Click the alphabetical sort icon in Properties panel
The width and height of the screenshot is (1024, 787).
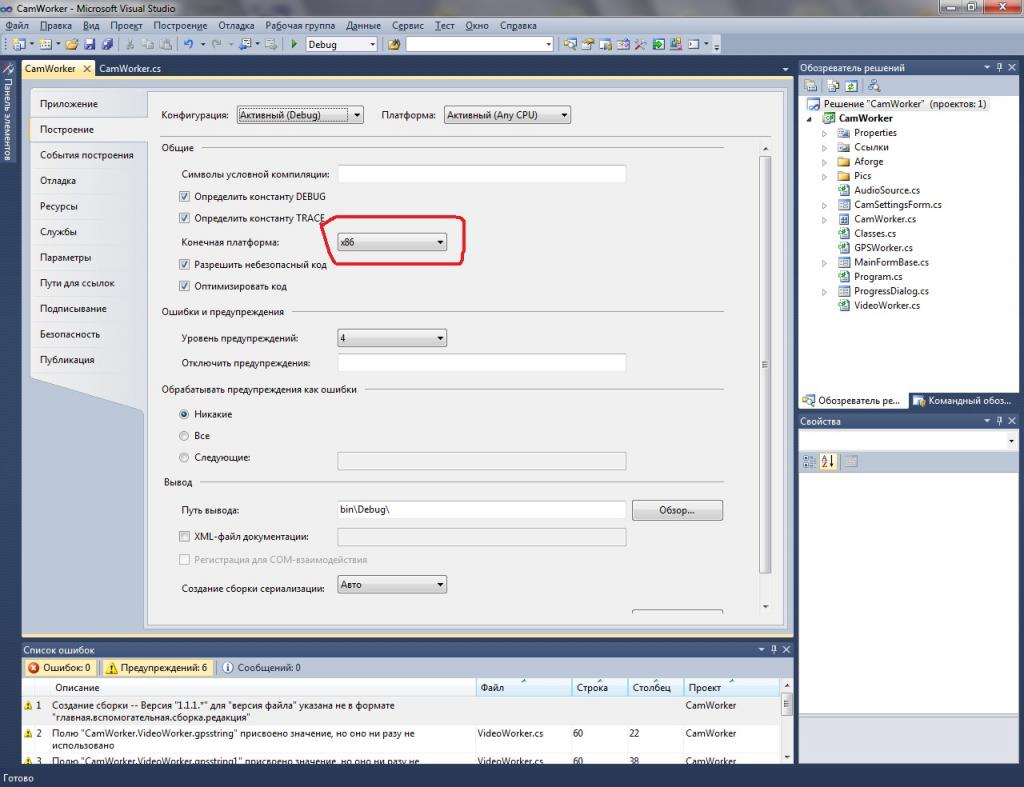[828, 461]
